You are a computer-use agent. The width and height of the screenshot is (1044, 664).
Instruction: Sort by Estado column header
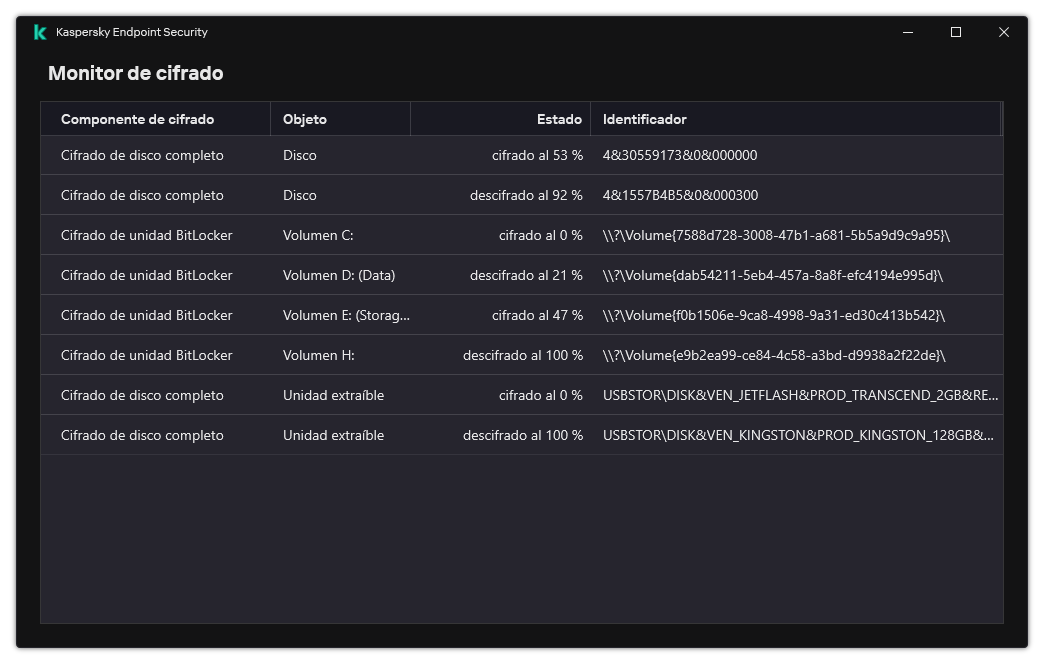(x=559, y=119)
